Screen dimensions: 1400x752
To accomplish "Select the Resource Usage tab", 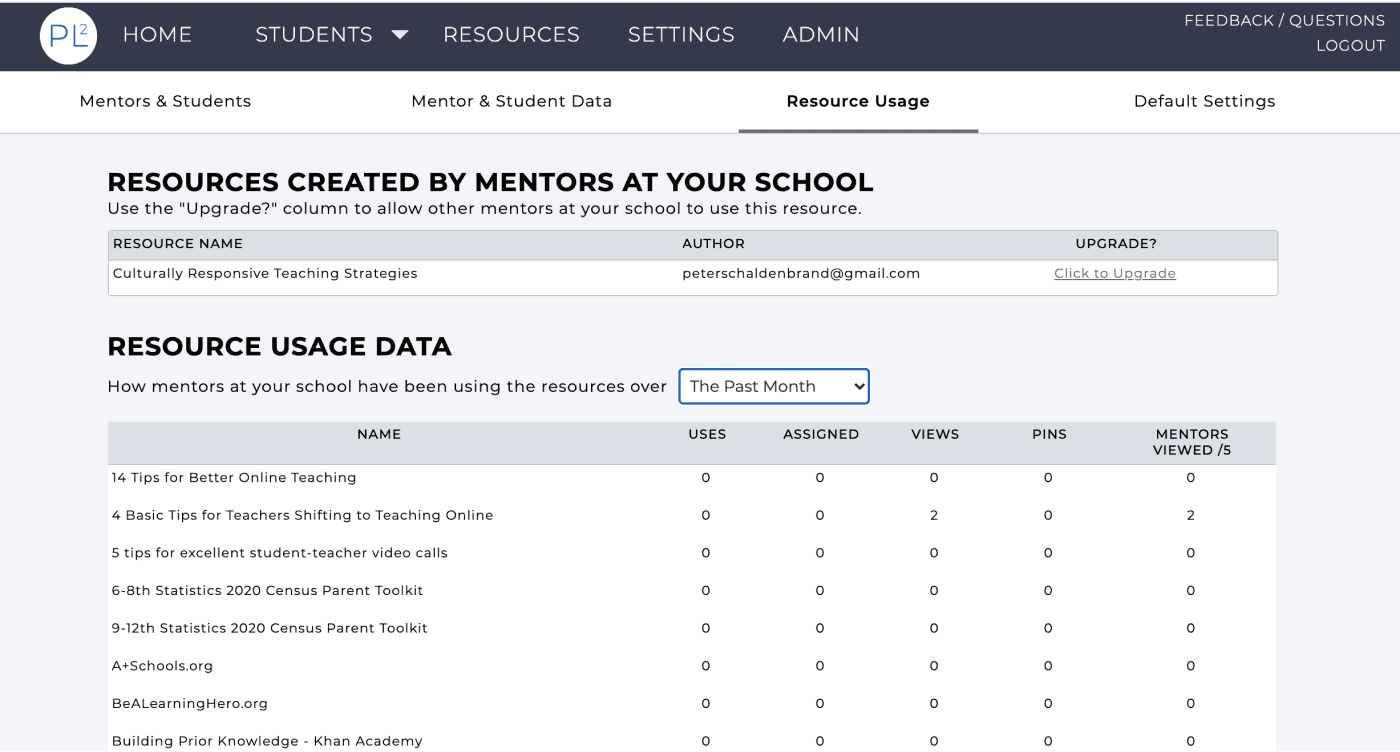I will (858, 101).
